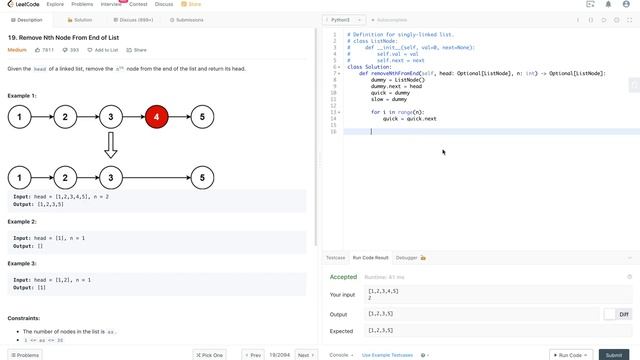Upvote the problem with thumbs-up icon
The image size is (640, 360).
click(x=38, y=50)
